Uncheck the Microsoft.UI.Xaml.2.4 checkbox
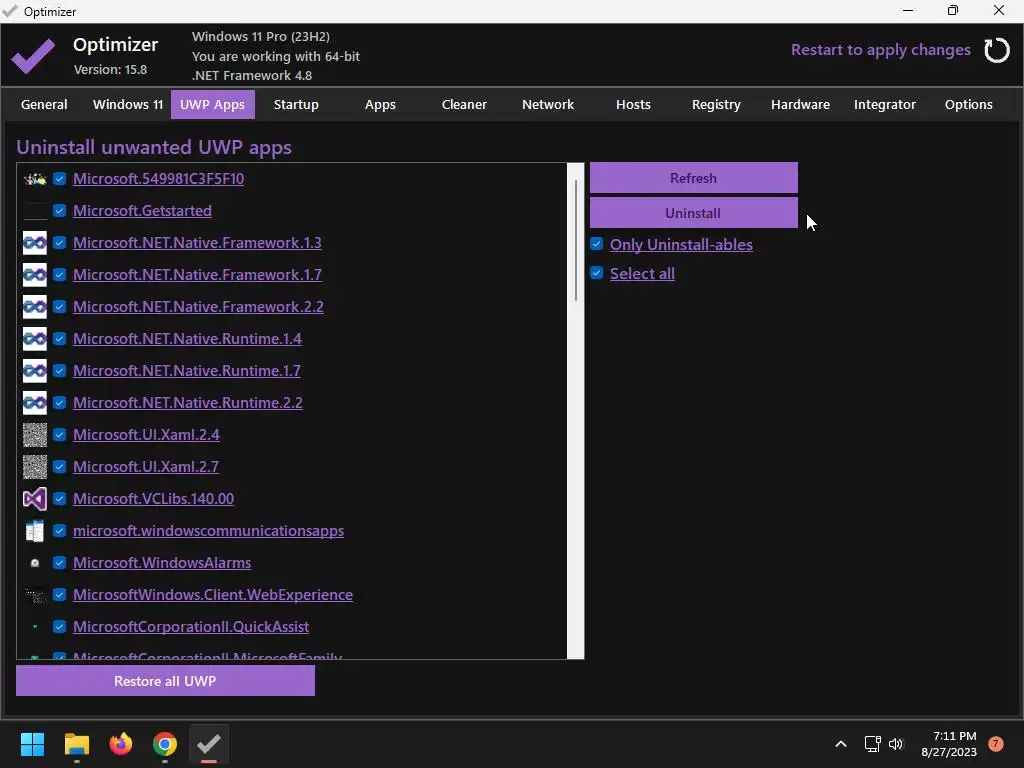 [59, 434]
